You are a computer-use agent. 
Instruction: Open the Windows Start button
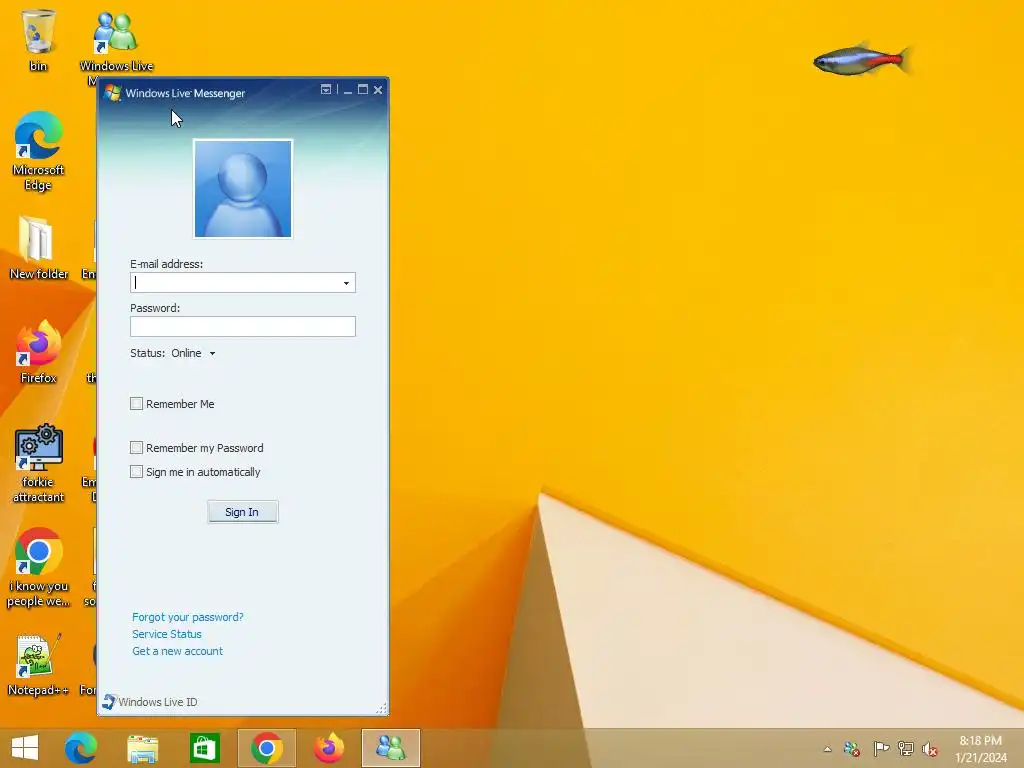(x=25, y=748)
